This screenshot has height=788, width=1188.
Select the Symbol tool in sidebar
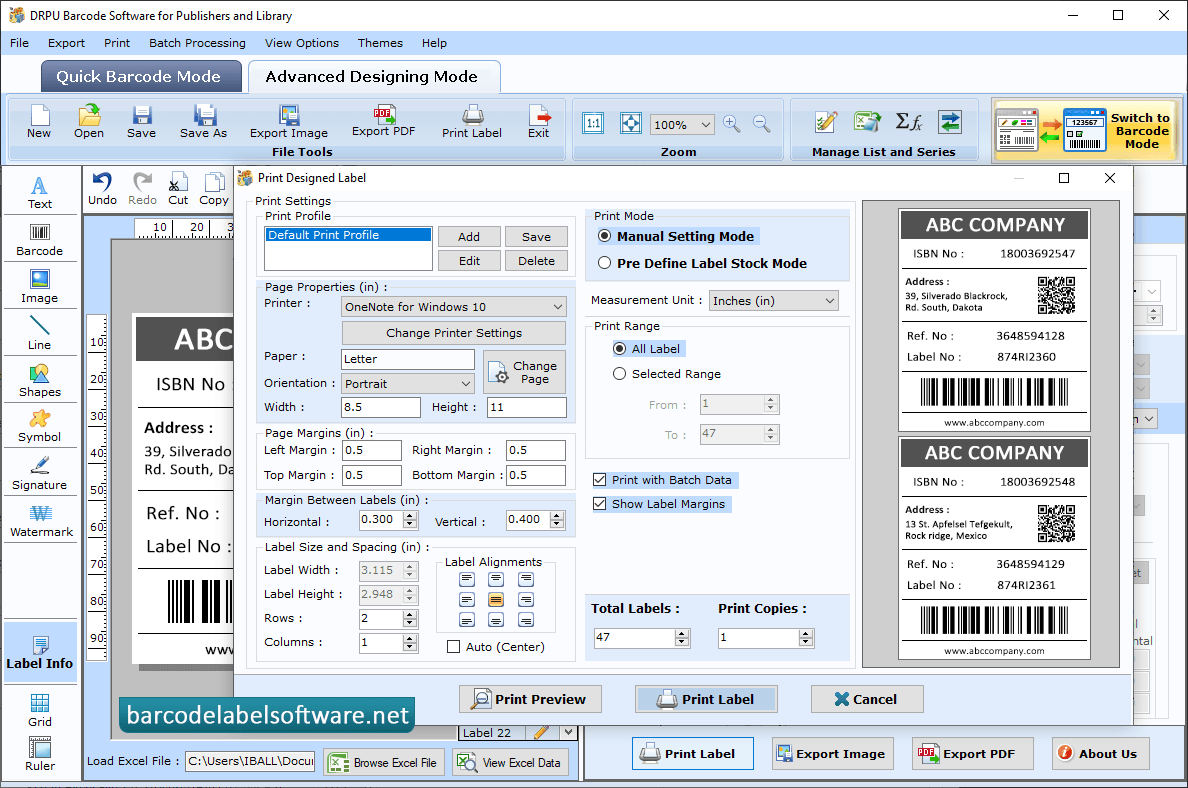pyautogui.click(x=39, y=426)
